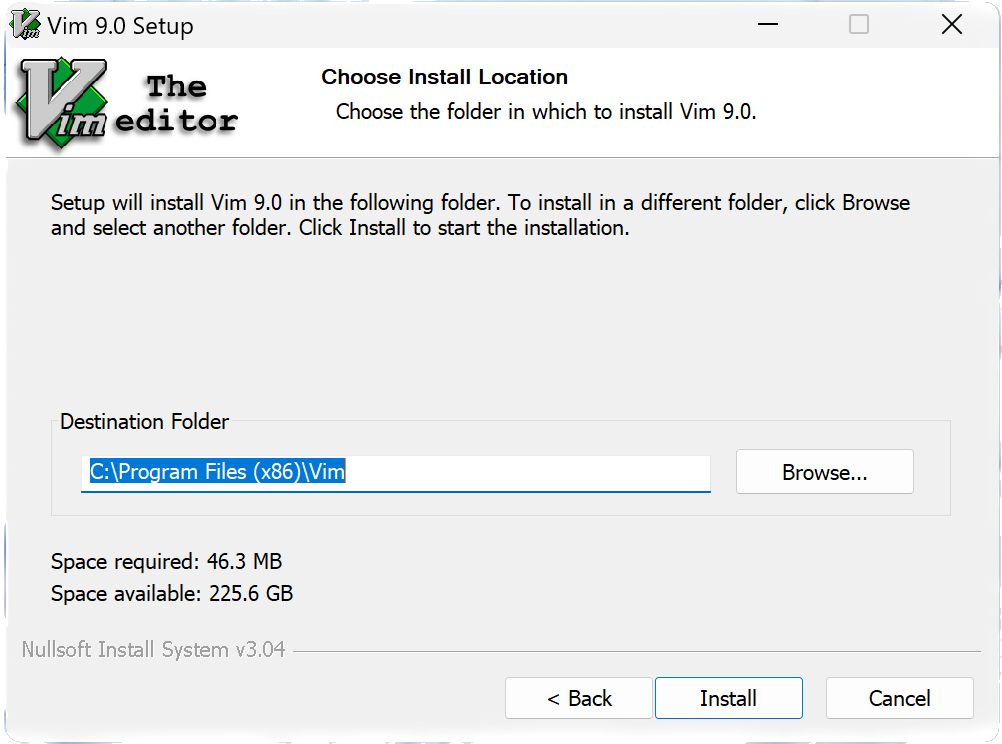Click the "Setup will install Vim 9.0" instructions
Viewport: 1002px width, 744px height.
point(480,215)
